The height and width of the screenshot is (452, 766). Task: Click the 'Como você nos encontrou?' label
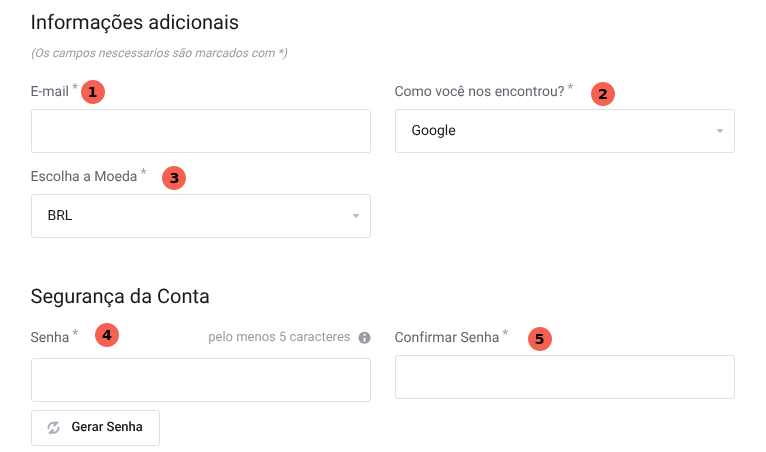479,91
